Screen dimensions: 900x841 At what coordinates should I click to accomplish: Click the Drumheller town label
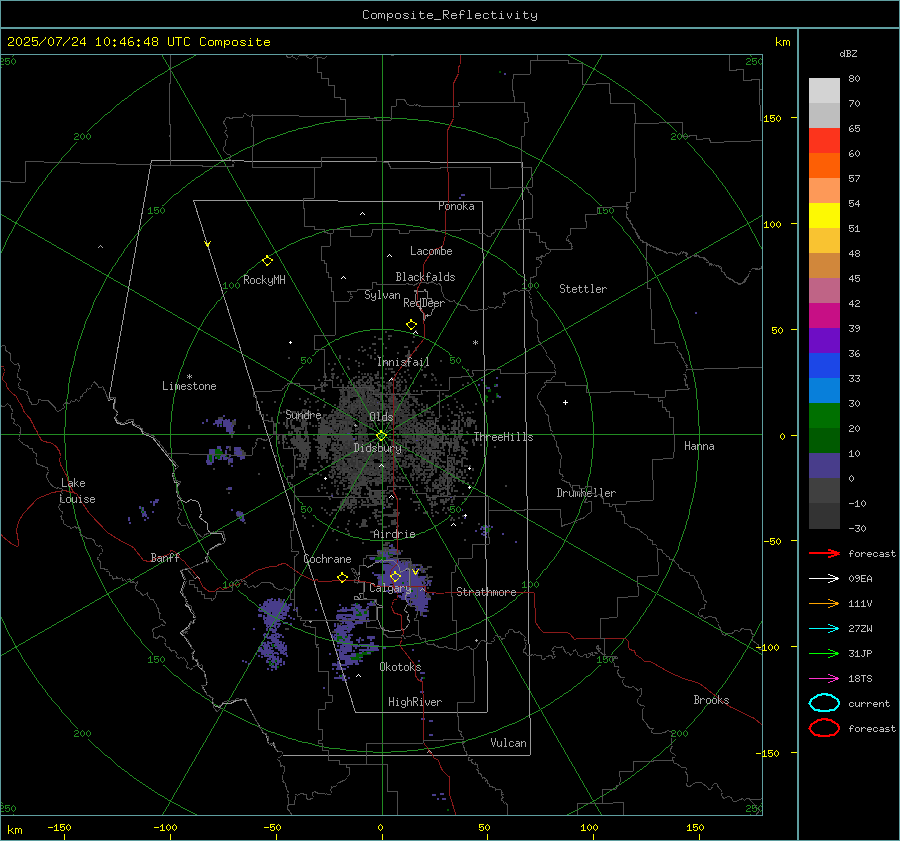pos(586,493)
